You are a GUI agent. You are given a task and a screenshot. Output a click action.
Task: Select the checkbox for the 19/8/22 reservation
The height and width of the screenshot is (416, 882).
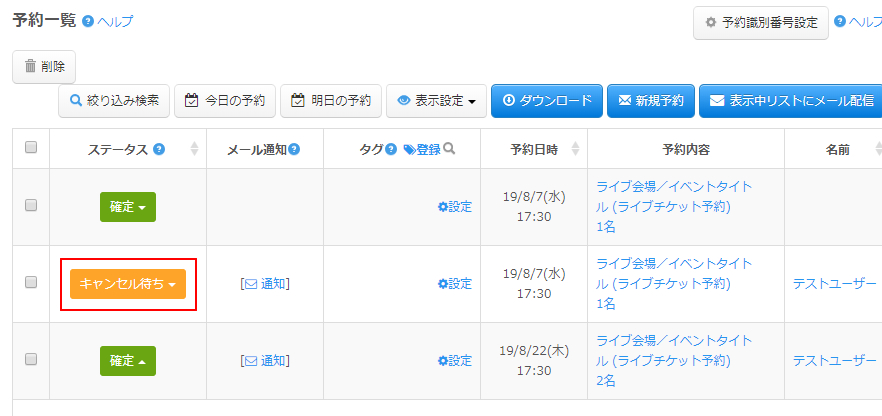(x=31, y=359)
